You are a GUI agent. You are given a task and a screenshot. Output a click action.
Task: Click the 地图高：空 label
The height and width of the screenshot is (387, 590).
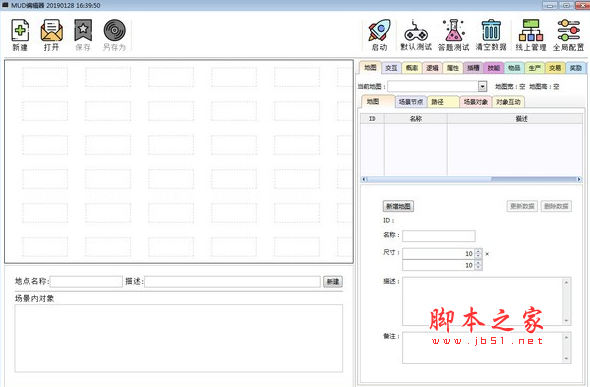click(544, 87)
